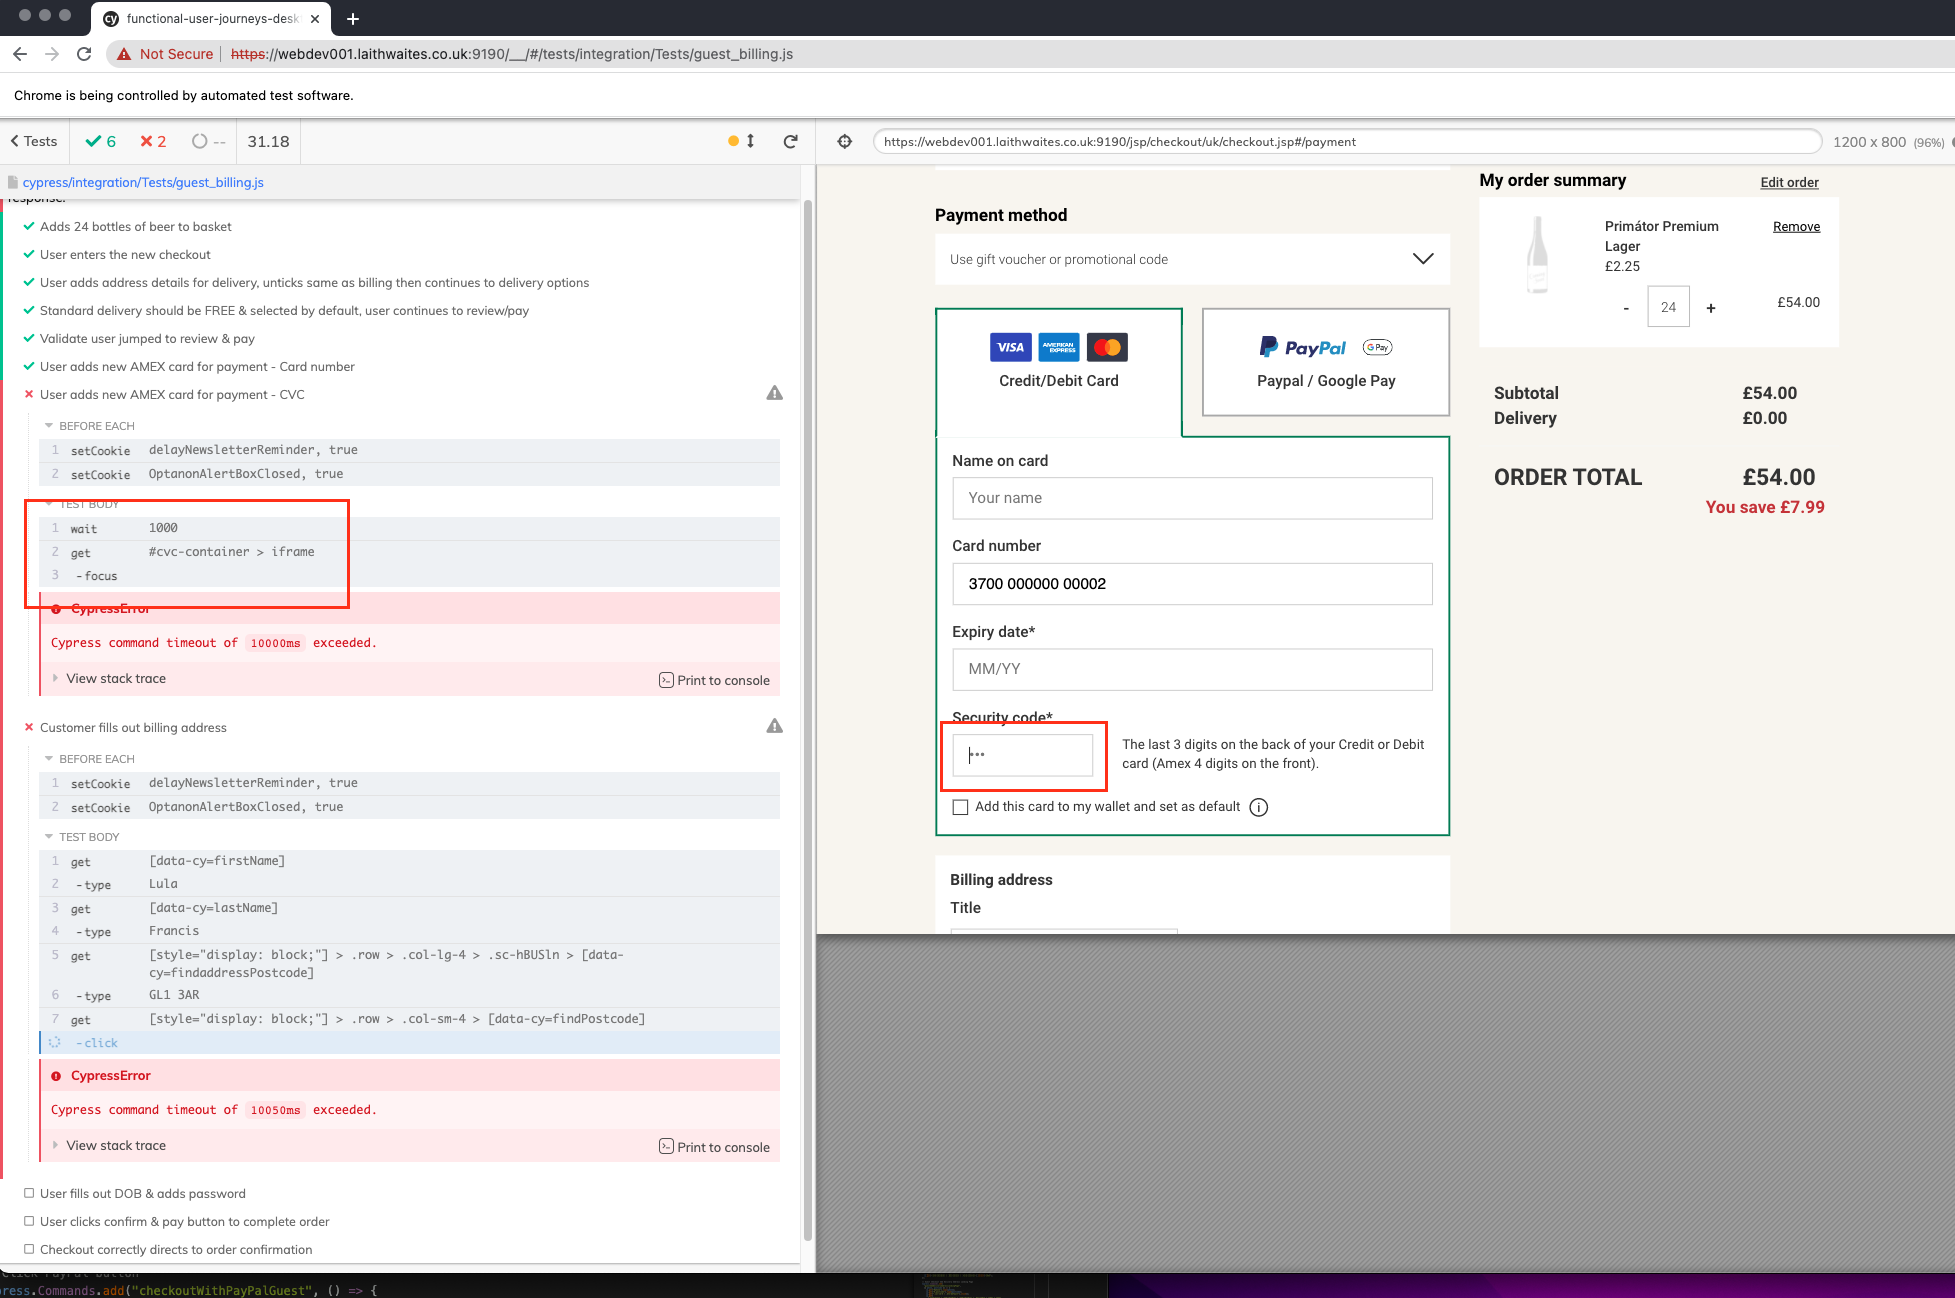Click browser page reload icon
This screenshot has height=1298, width=1955.
coord(84,54)
